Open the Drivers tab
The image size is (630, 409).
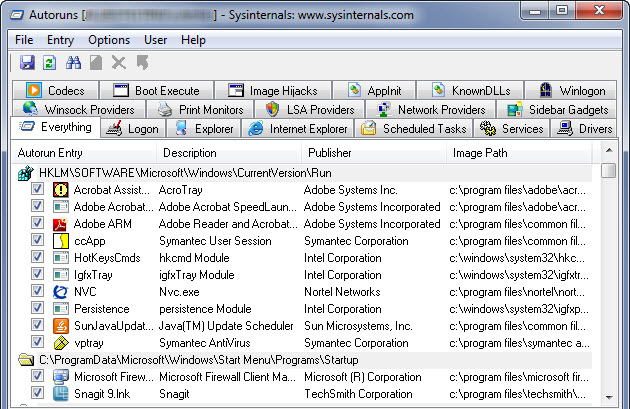point(583,129)
